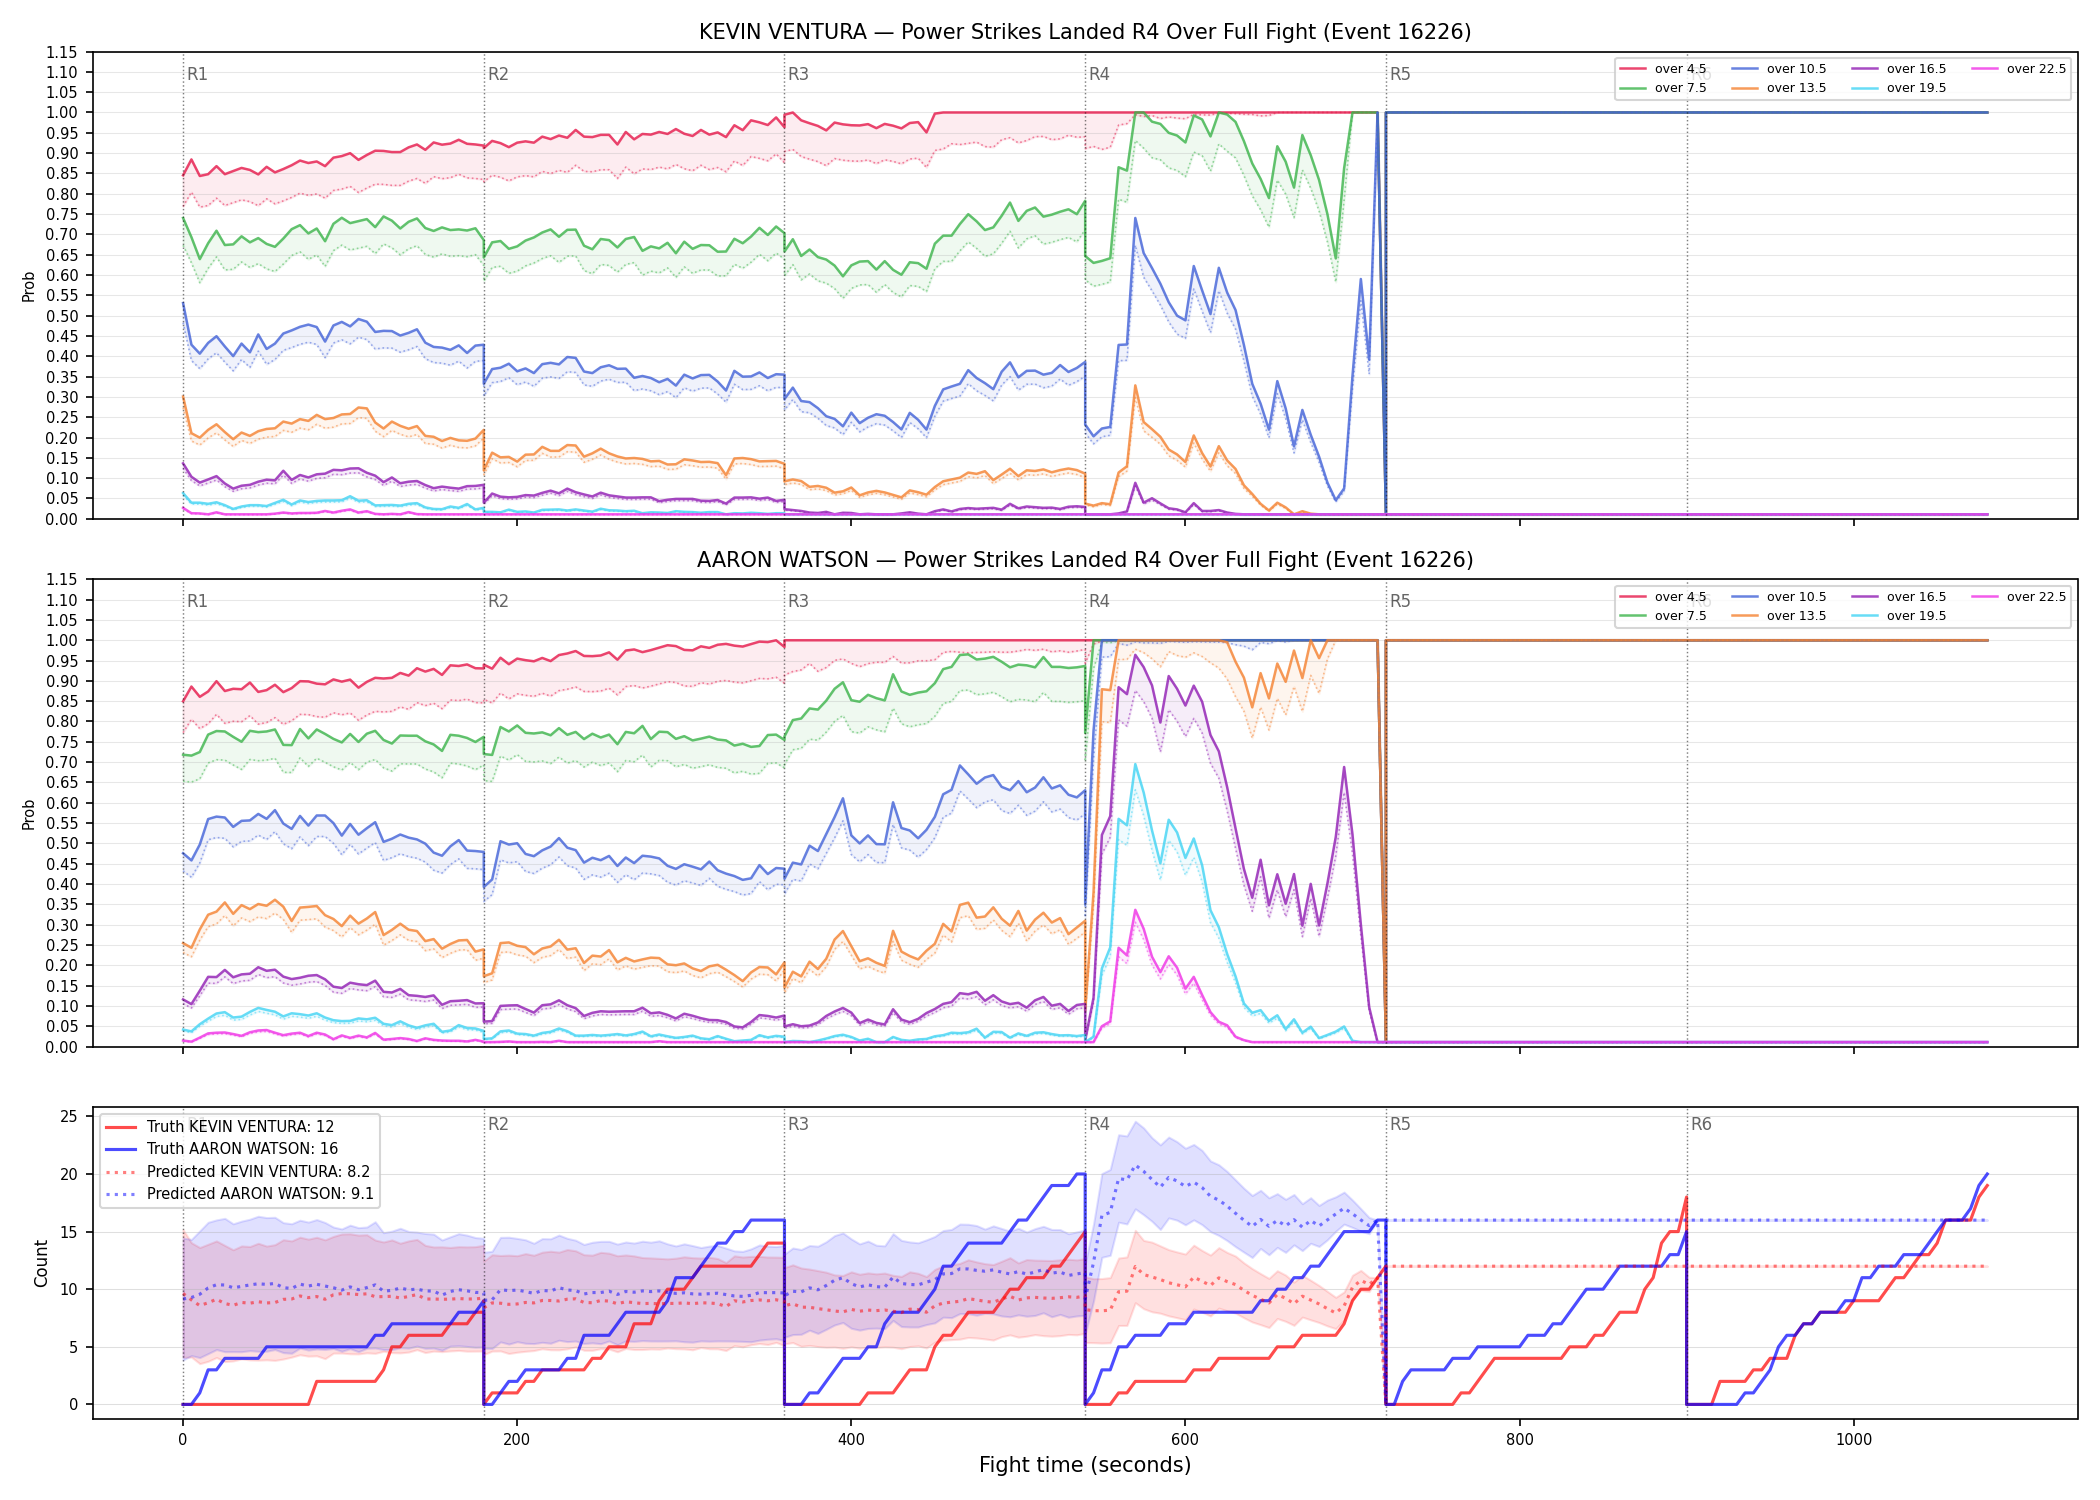
Task: Click R3 marker in Aaron Watson chart
Action: 798,601
